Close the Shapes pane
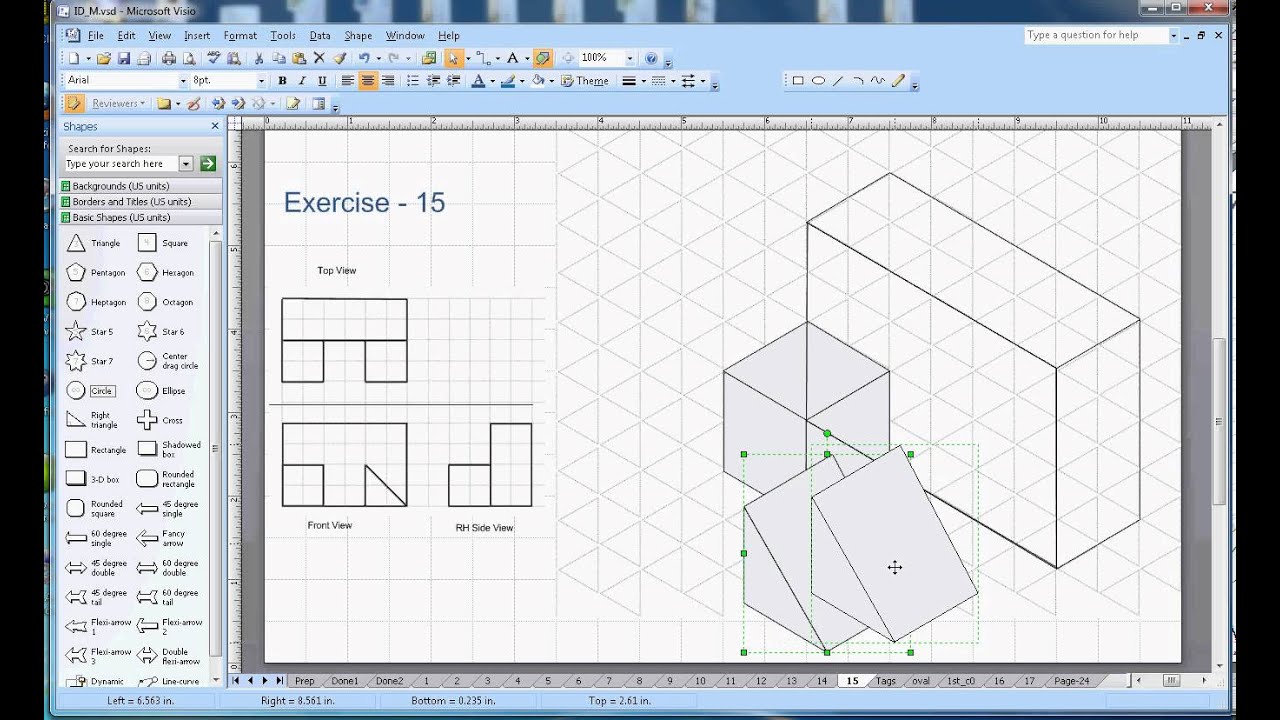 [x=214, y=126]
